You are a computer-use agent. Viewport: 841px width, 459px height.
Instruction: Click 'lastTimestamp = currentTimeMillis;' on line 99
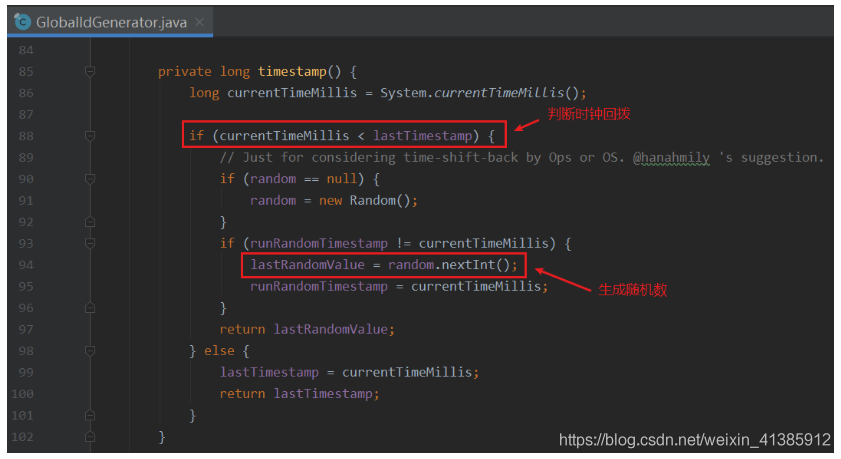click(349, 372)
